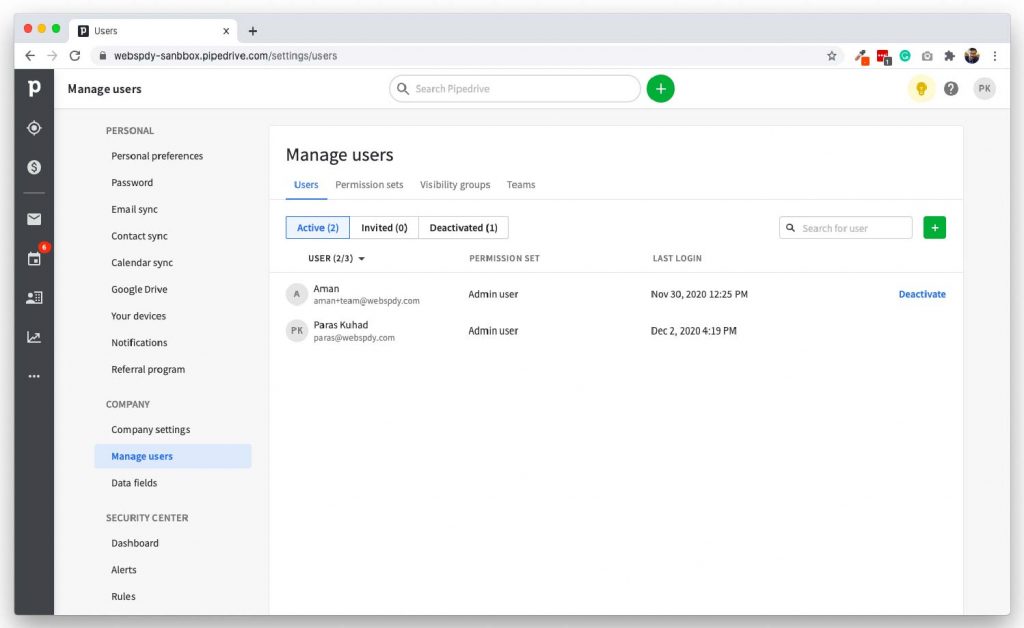Image resolution: width=1024 pixels, height=628 pixels.
Task: Click the yellow lightbulb suggestions icon
Action: 921,88
